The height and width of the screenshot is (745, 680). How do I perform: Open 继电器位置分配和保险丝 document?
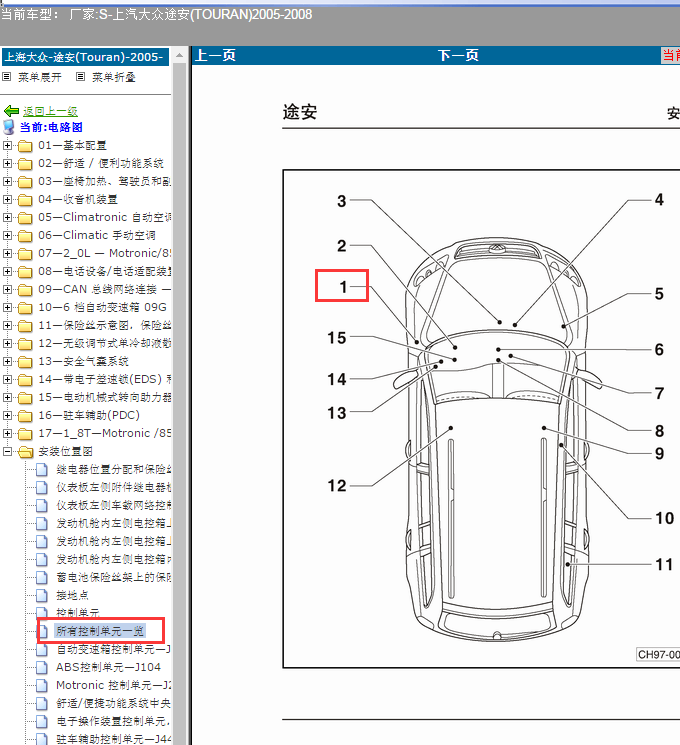tap(114, 470)
